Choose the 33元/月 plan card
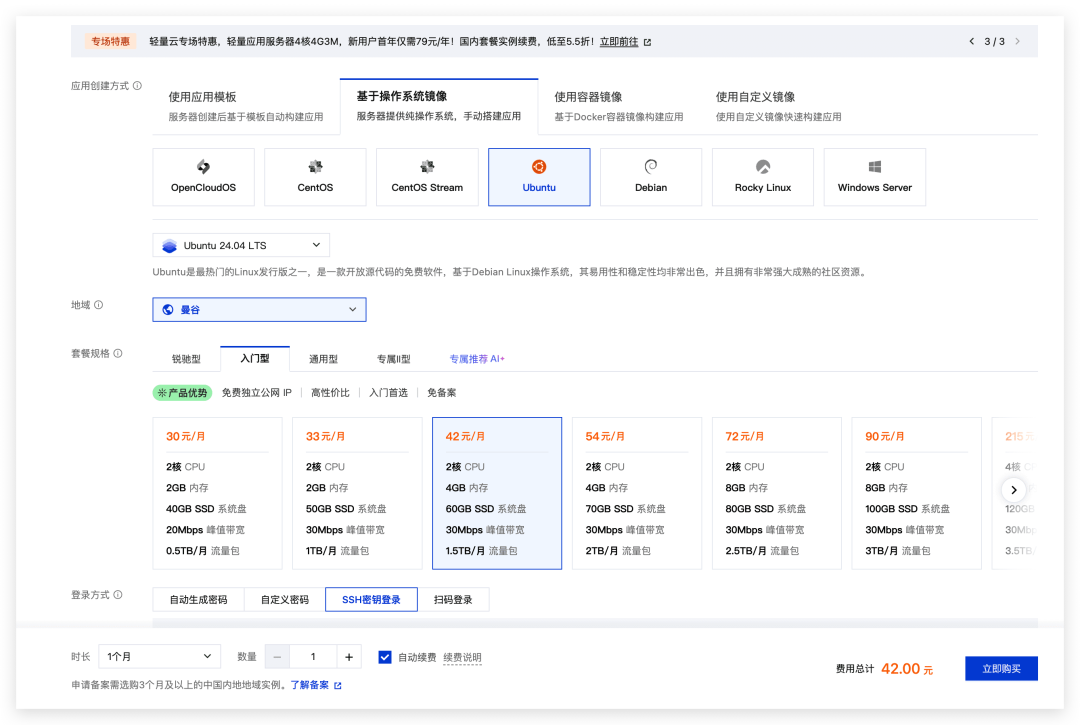Screen dimensions: 1080x725 (x=357, y=493)
